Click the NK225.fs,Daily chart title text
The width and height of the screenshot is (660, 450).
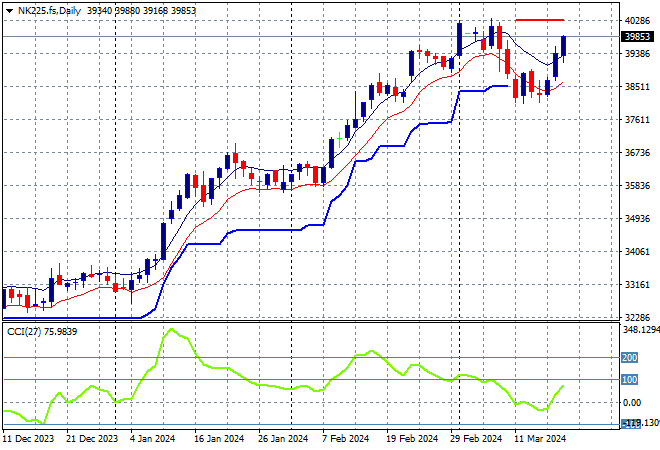(50, 10)
